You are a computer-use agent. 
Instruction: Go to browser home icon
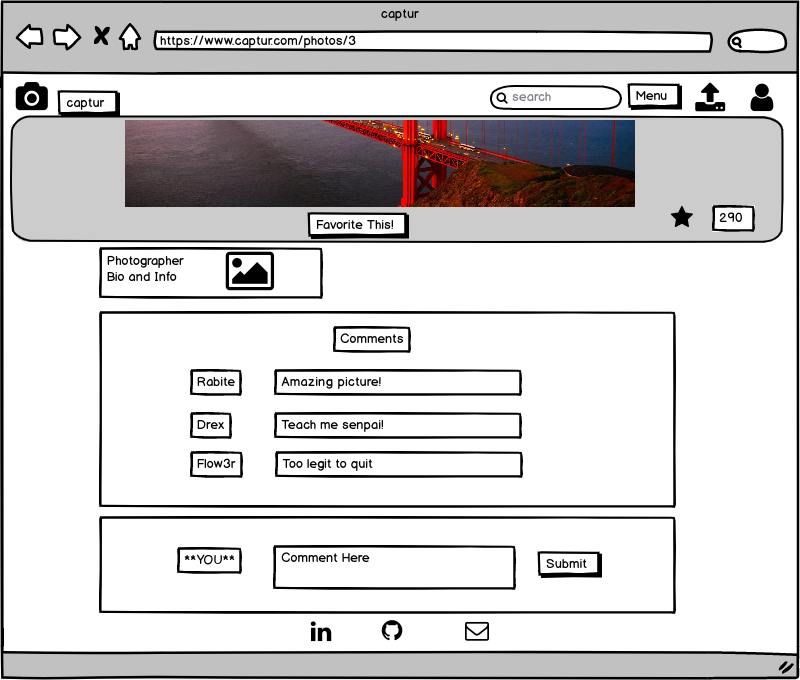(130, 37)
